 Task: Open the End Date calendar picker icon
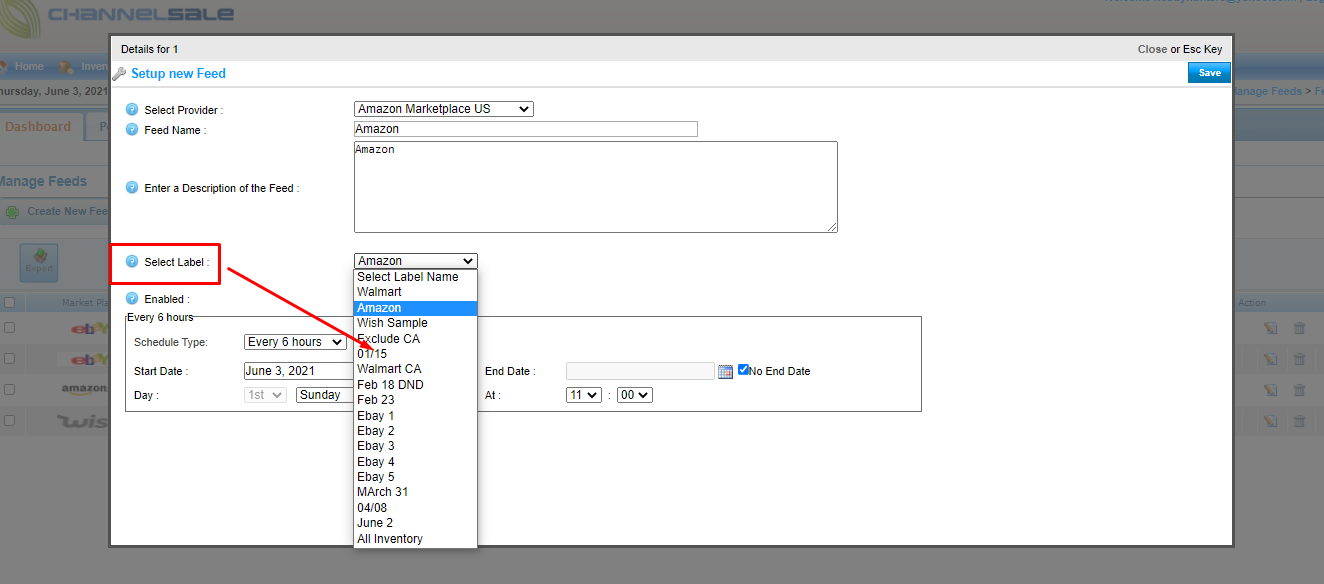click(x=726, y=371)
